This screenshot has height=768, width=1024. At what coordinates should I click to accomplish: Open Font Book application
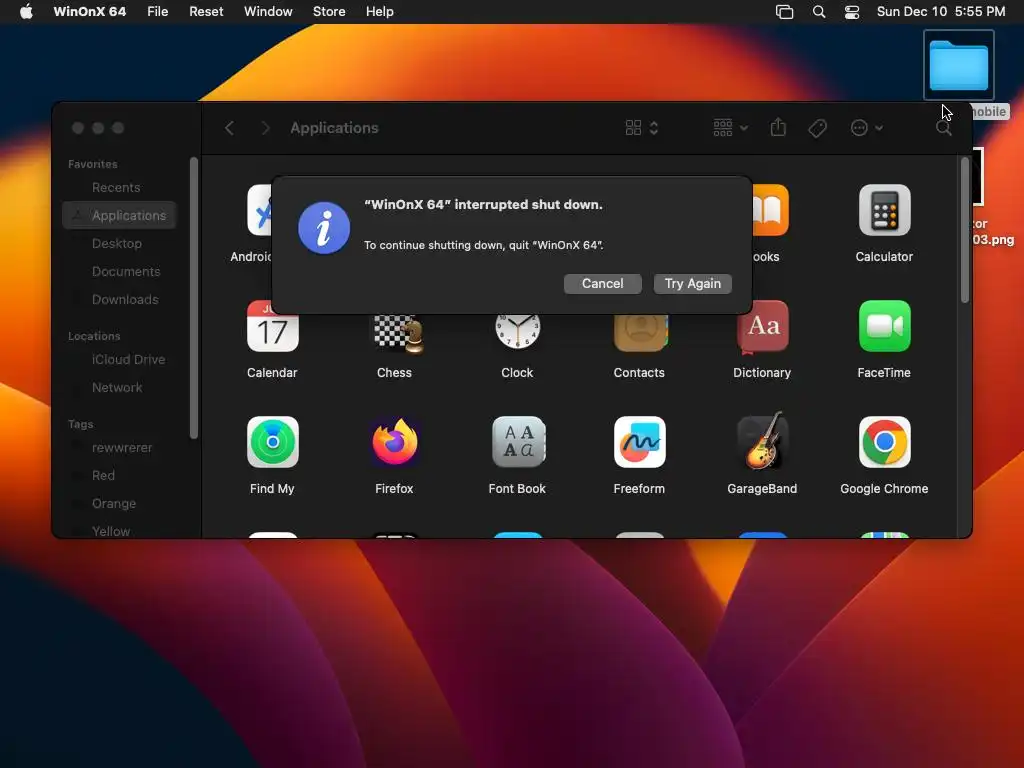(517, 442)
